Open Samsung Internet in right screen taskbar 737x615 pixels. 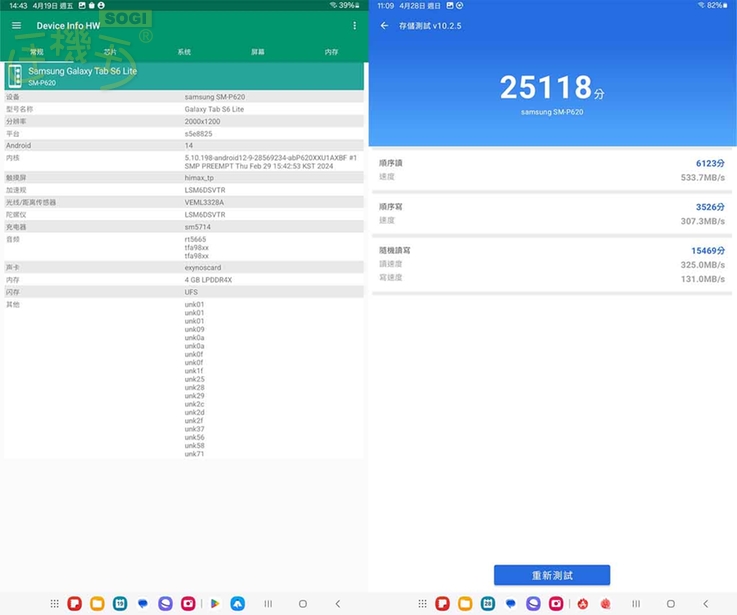click(533, 603)
